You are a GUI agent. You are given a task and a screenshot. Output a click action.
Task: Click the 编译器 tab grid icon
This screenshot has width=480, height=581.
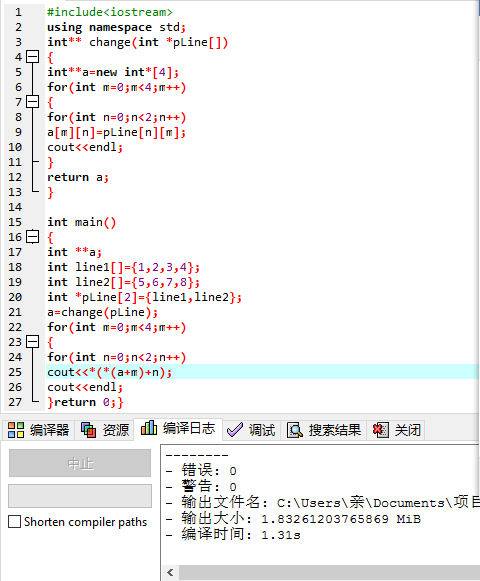tap(16, 430)
